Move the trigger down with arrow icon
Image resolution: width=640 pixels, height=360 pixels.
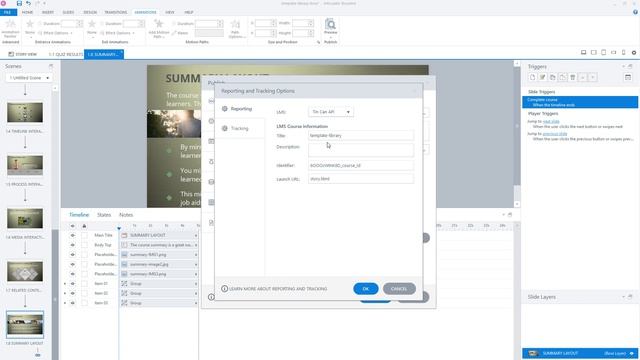point(593,77)
